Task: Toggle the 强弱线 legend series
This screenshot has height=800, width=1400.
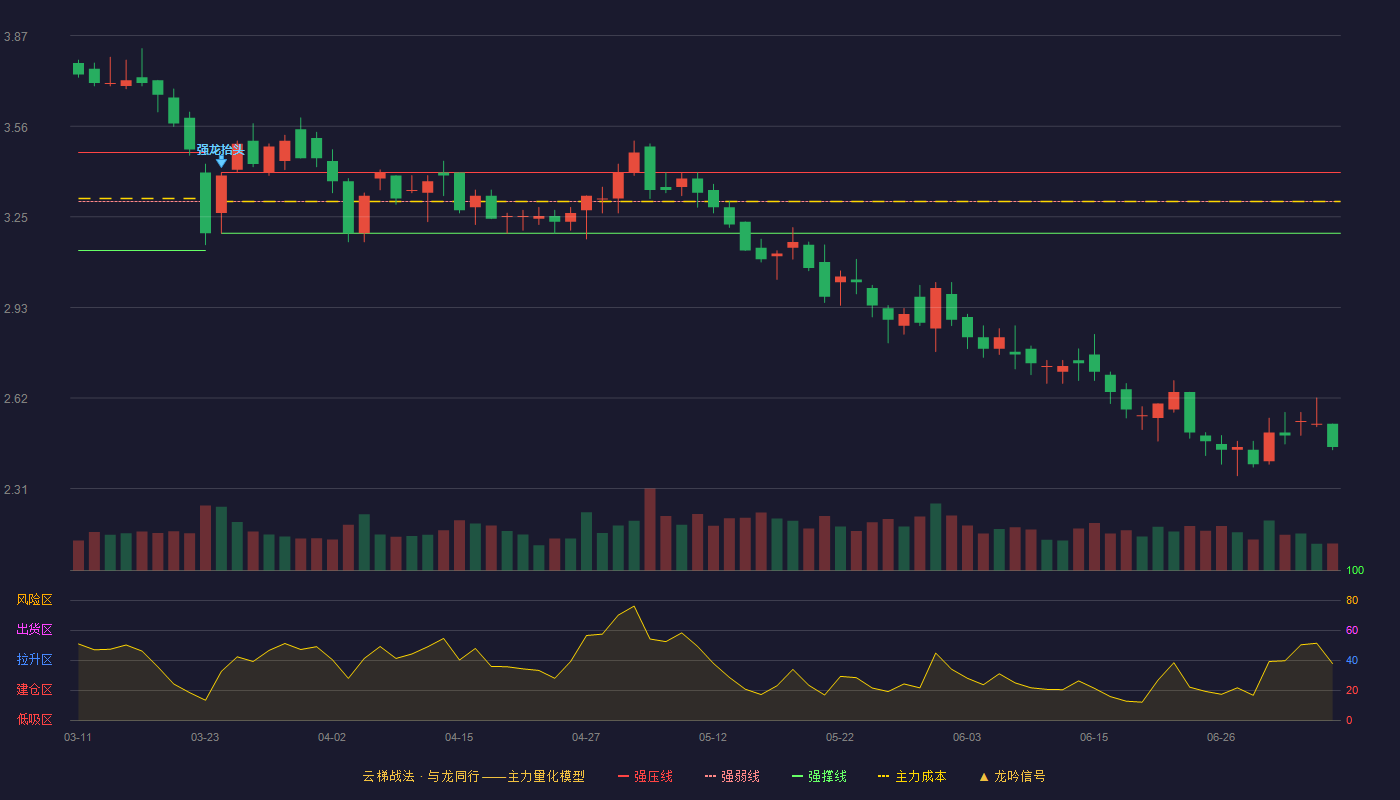Action: [x=732, y=776]
